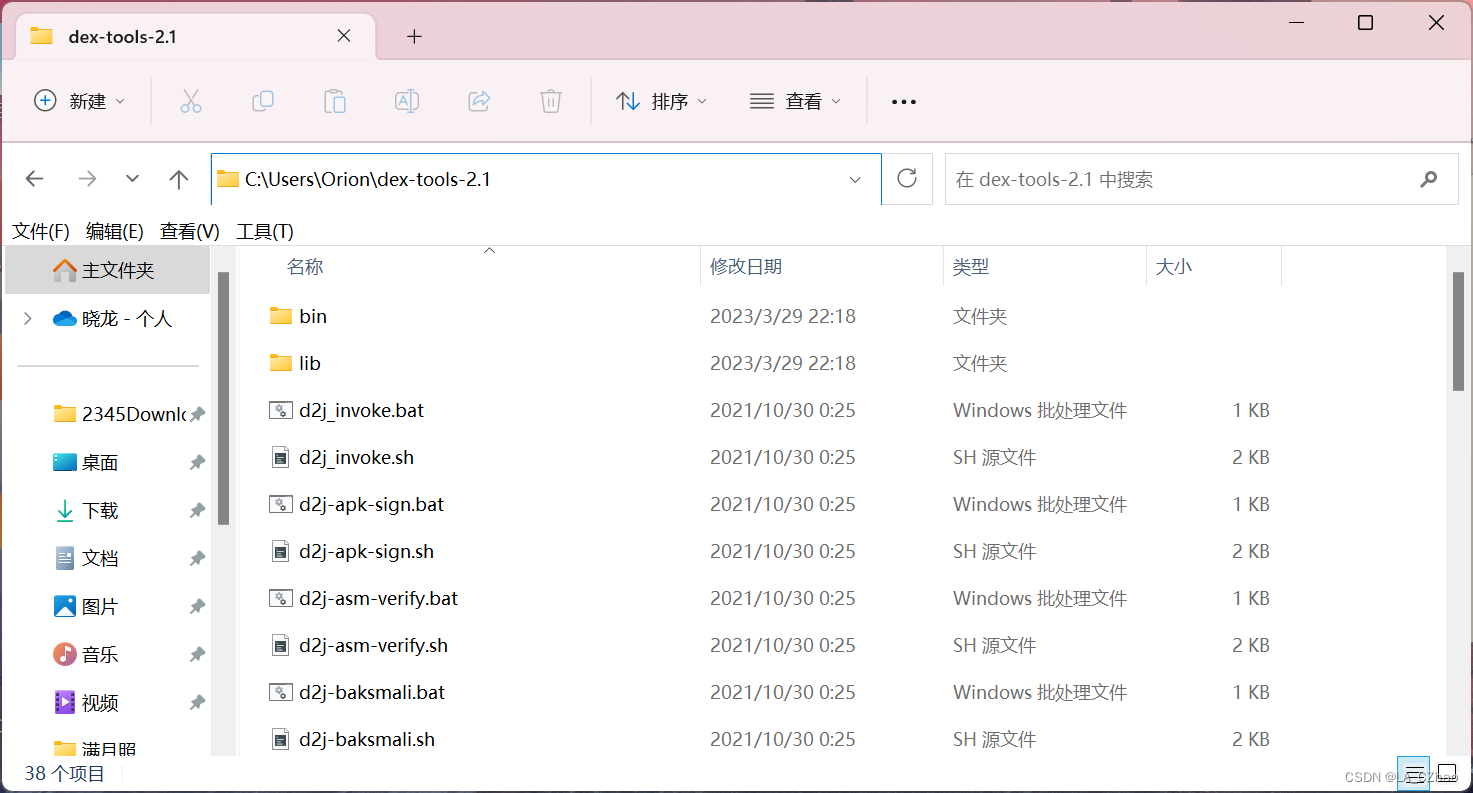The width and height of the screenshot is (1473, 793).
Task: Select 桌面 in navigation pane
Action: [x=86, y=462]
